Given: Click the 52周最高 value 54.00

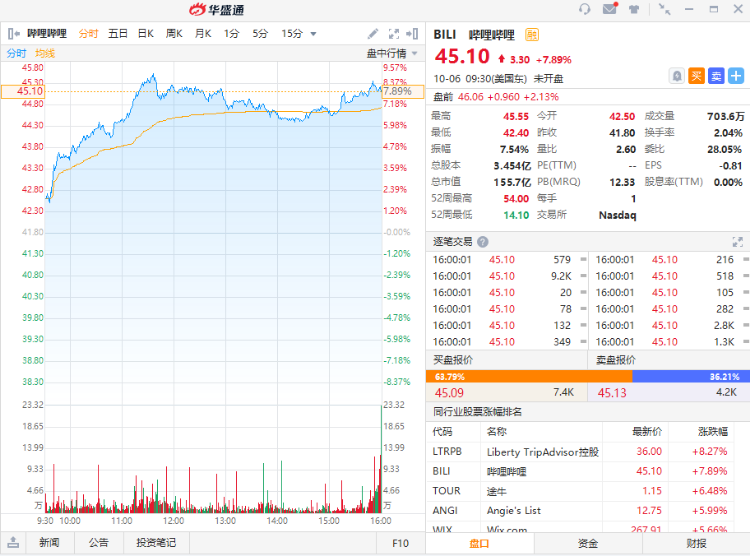Looking at the screenshot, I should [x=516, y=199].
